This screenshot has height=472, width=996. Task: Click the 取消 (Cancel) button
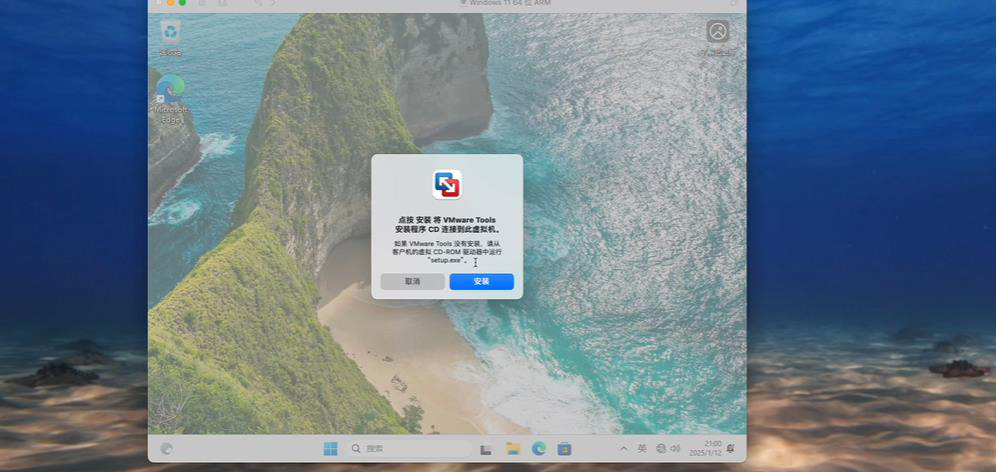pyautogui.click(x=412, y=281)
